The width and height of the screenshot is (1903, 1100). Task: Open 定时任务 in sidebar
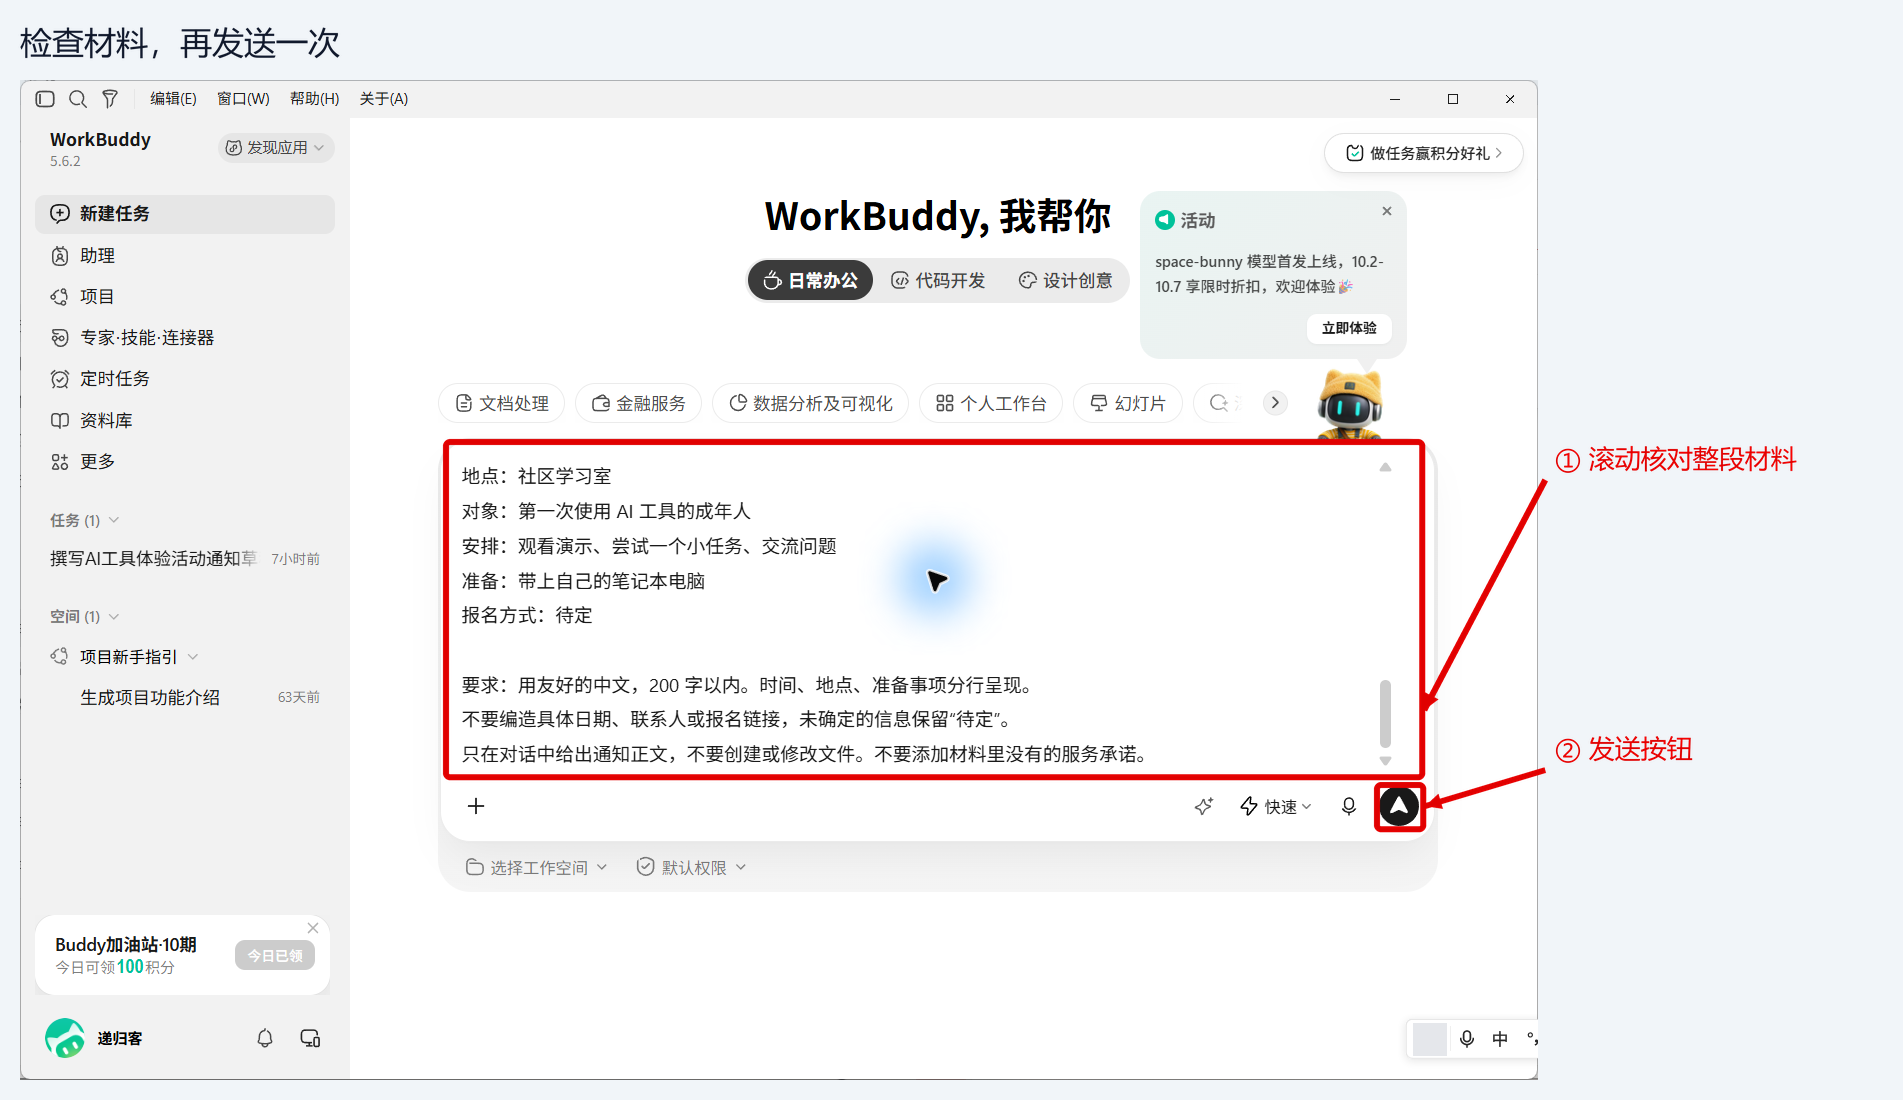185,379
